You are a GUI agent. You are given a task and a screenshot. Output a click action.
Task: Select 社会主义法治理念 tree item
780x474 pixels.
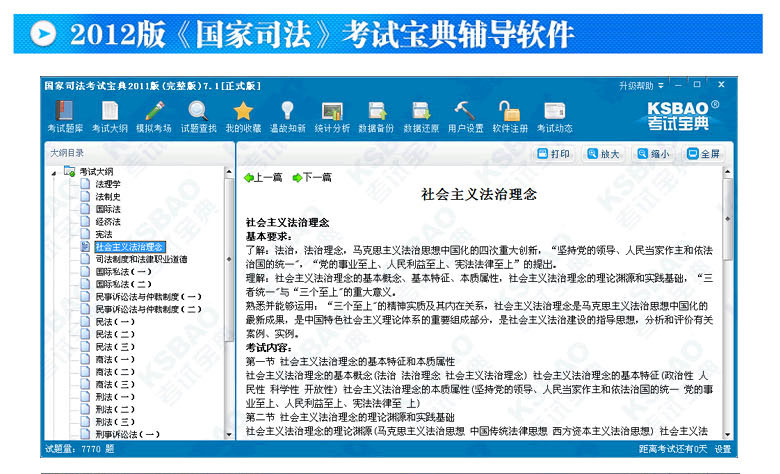point(129,247)
